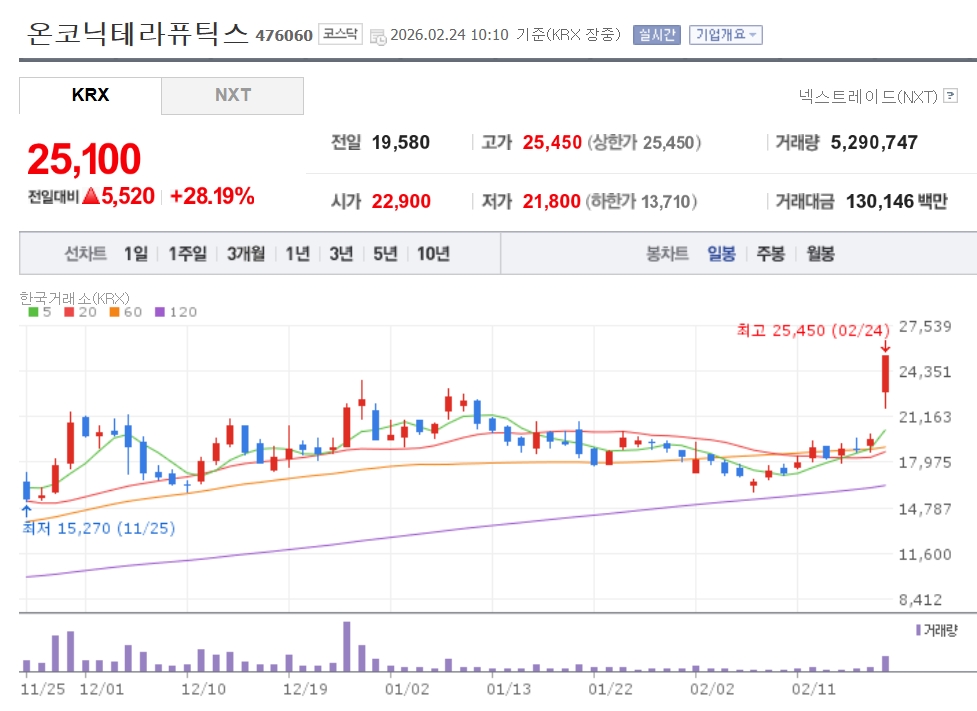
Task: Select the 3개월 line chart period
Action: [x=245, y=254]
